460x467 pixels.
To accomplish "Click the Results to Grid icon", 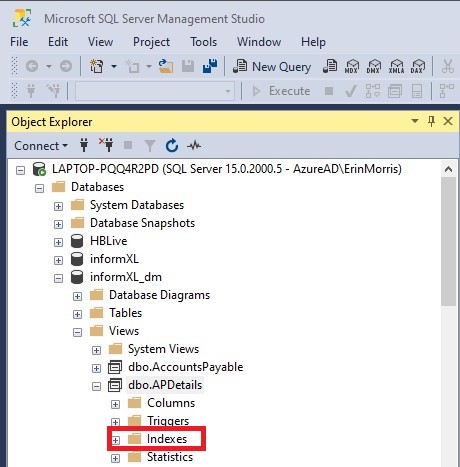I will 395,91.
